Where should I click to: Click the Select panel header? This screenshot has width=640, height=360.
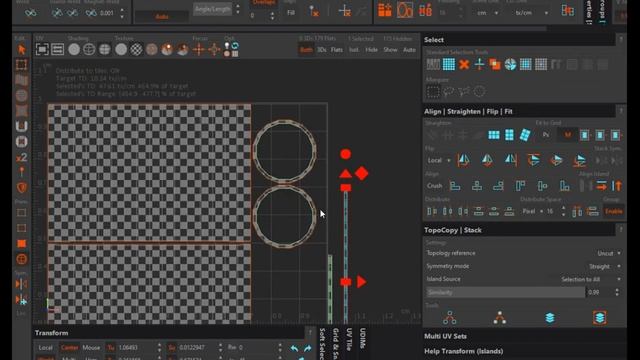point(519,40)
